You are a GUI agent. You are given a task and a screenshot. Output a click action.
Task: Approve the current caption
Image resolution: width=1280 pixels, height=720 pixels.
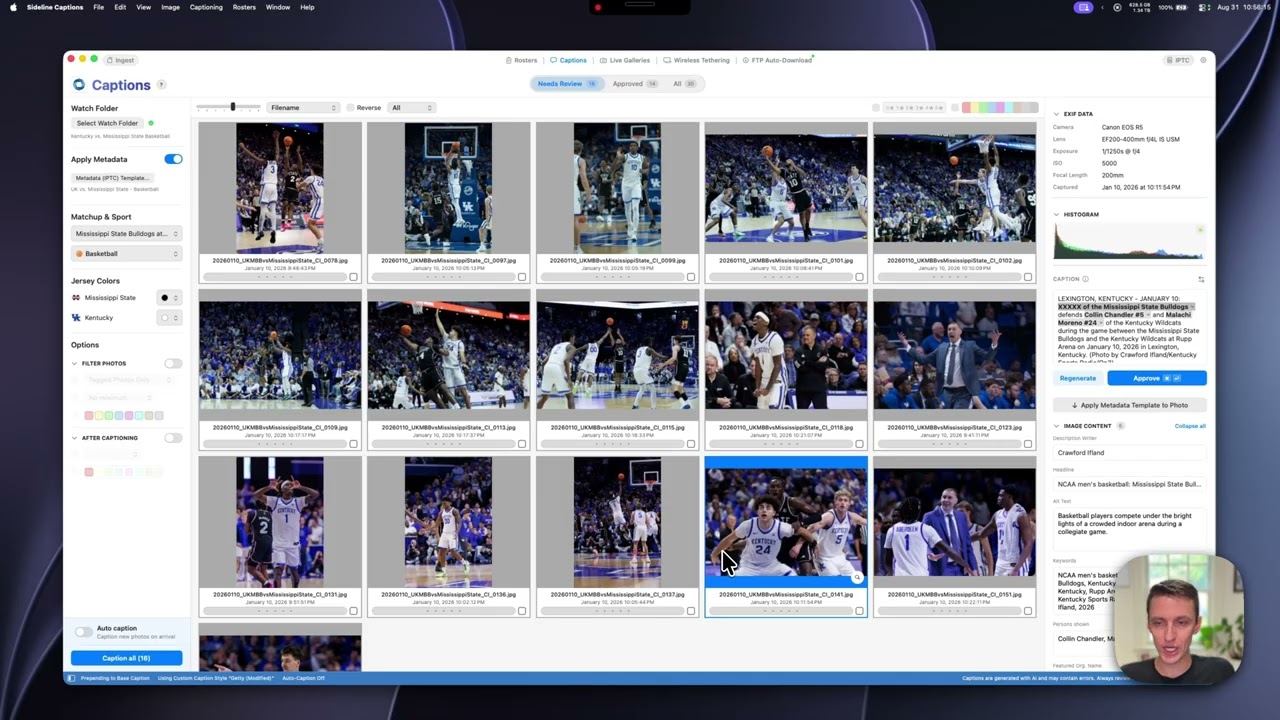point(1156,378)
